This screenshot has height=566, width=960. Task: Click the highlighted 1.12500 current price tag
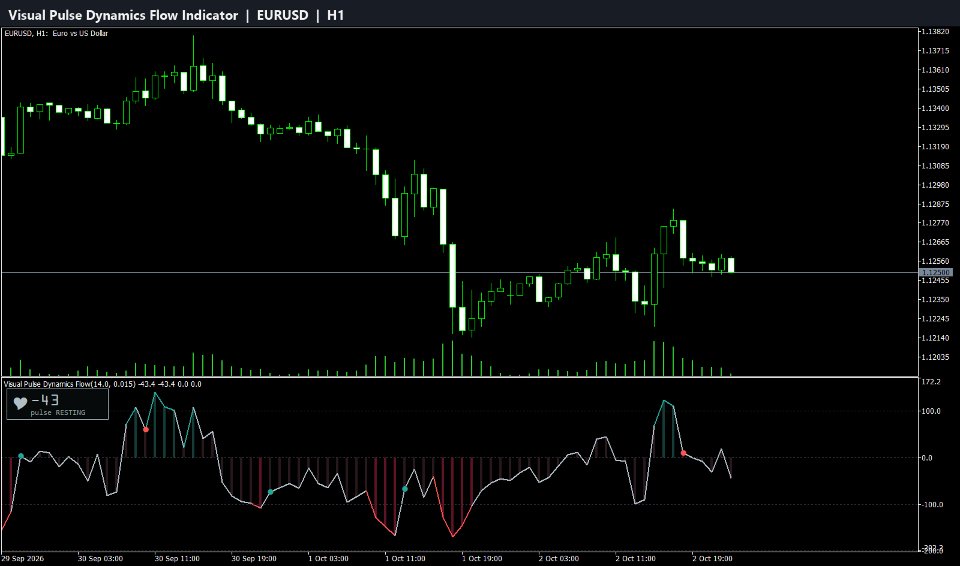[936, 272]
